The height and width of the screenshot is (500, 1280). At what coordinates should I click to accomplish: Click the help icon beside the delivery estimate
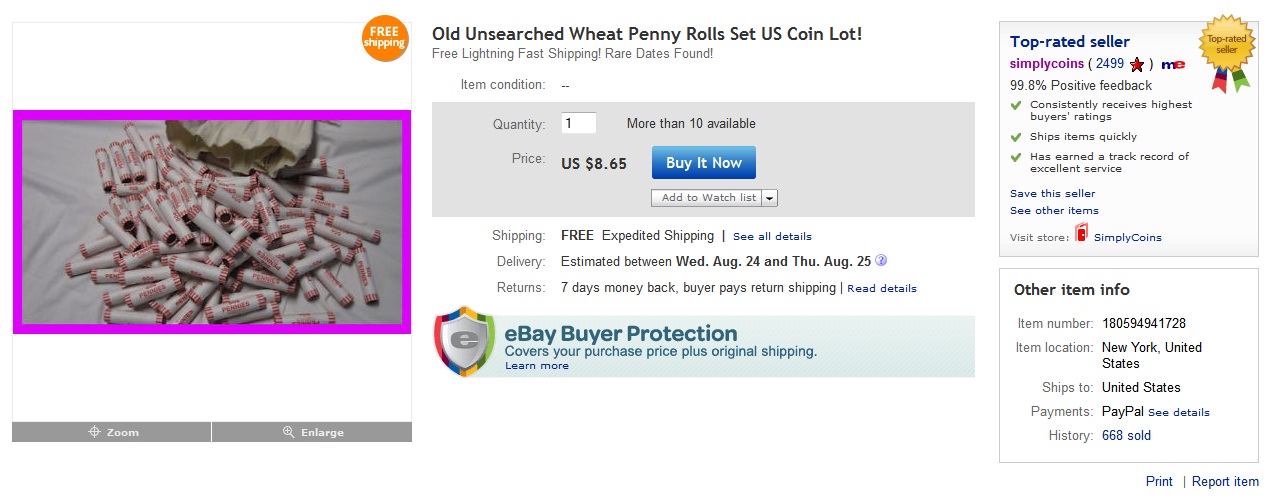click(881, 261)
